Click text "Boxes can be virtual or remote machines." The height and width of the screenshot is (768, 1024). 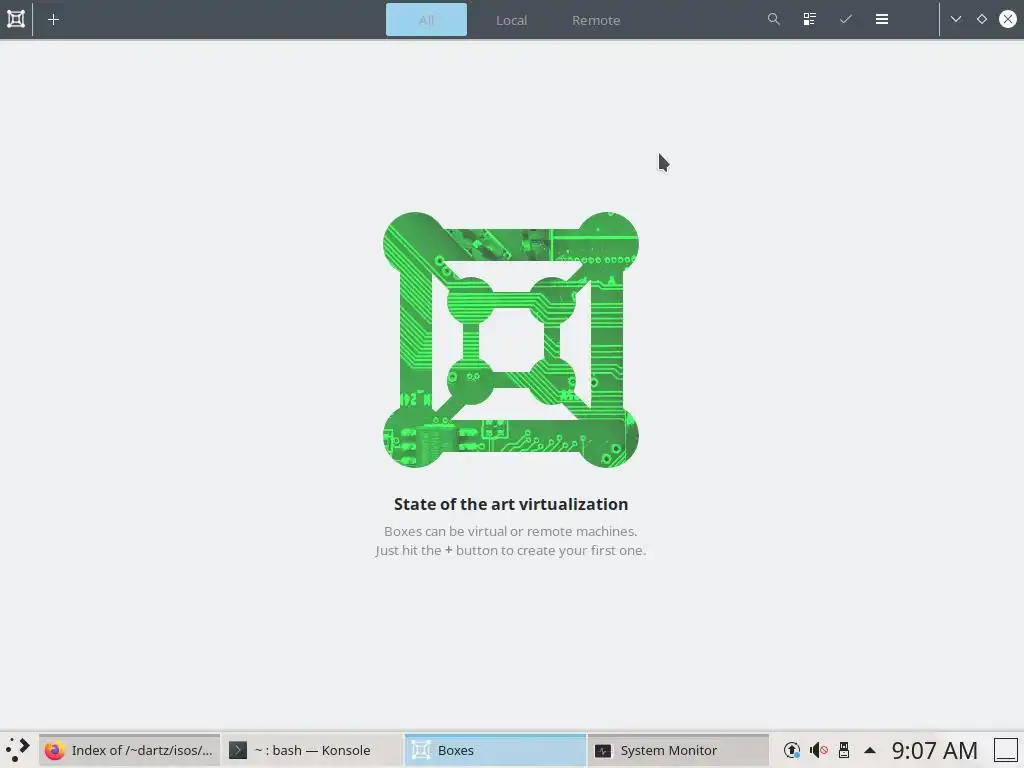[511, 531]
